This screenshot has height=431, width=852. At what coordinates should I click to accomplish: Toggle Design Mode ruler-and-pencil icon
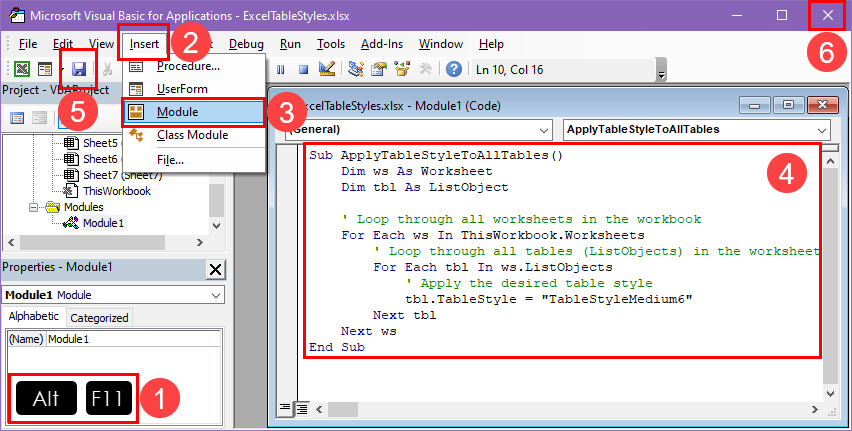pos(327,69)
